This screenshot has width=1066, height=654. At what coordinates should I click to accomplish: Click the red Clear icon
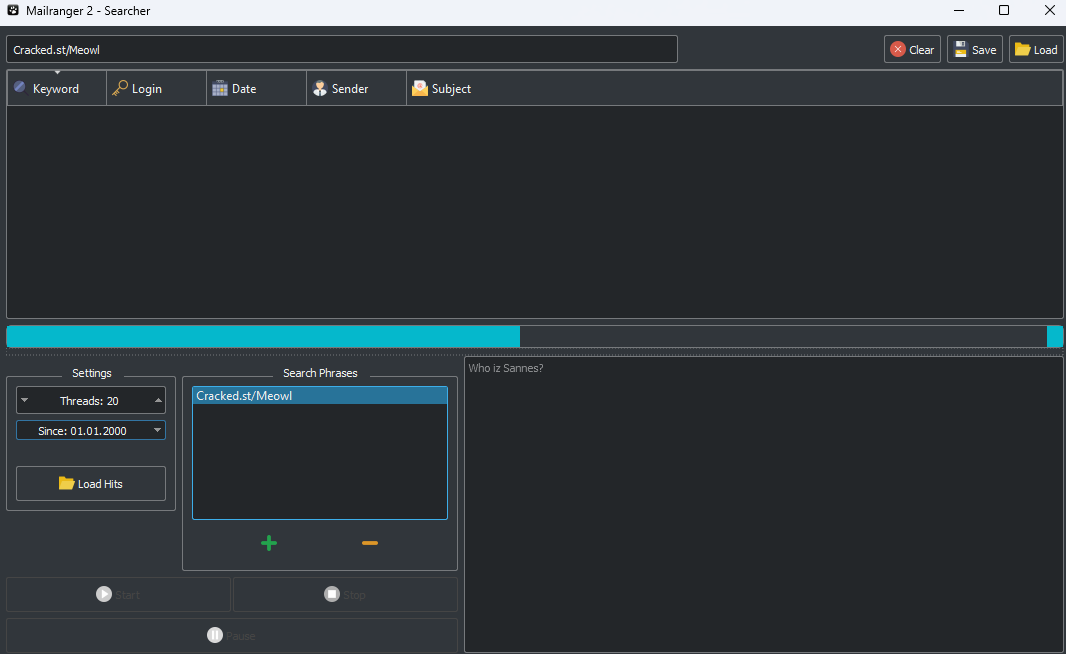click(x=897, y=50)
